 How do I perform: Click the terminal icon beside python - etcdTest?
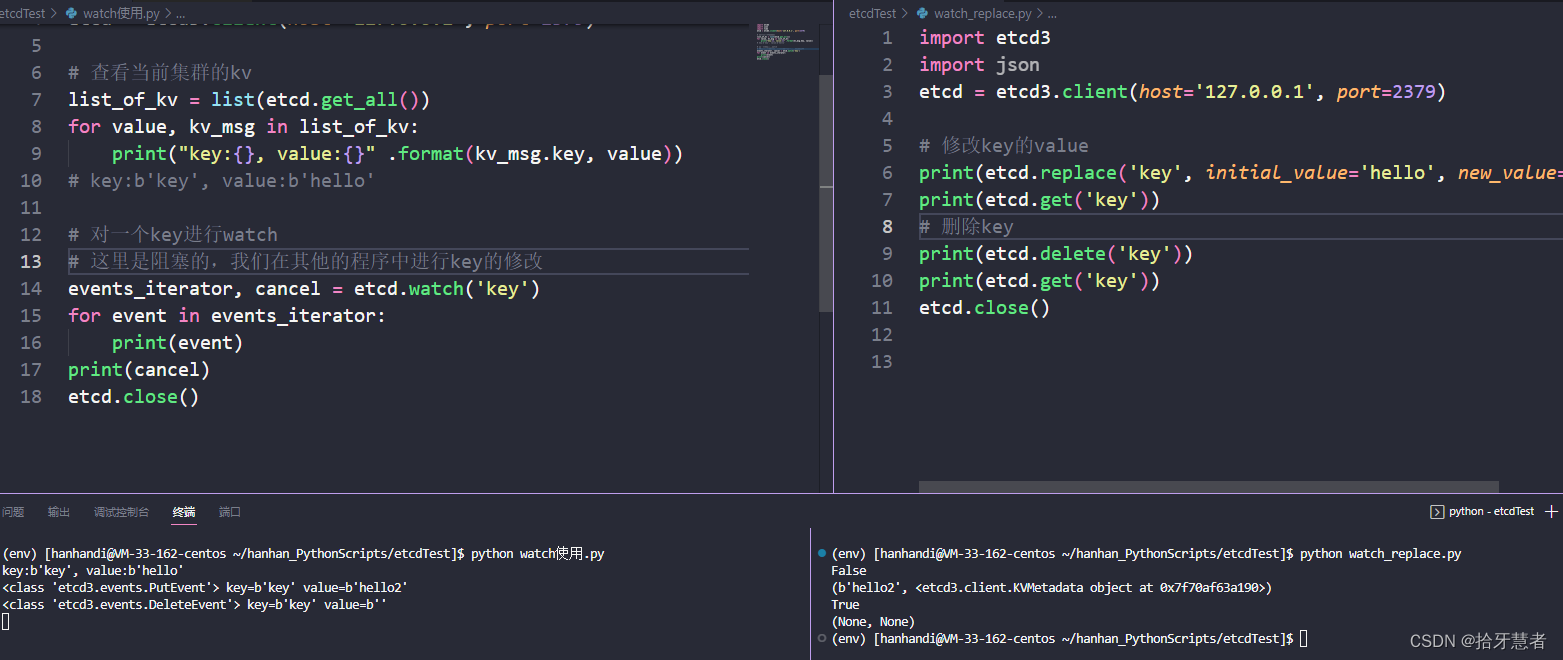(x=1438, y=511)
